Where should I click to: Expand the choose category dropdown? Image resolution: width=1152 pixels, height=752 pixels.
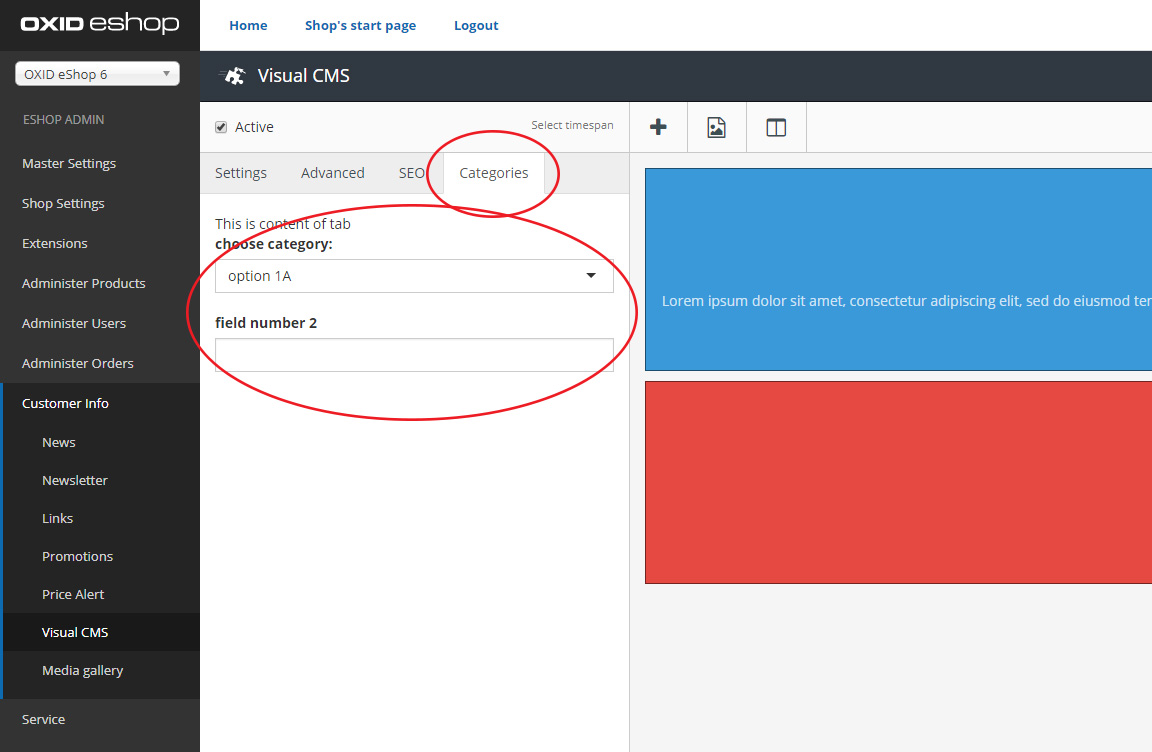tap(414, 276)
